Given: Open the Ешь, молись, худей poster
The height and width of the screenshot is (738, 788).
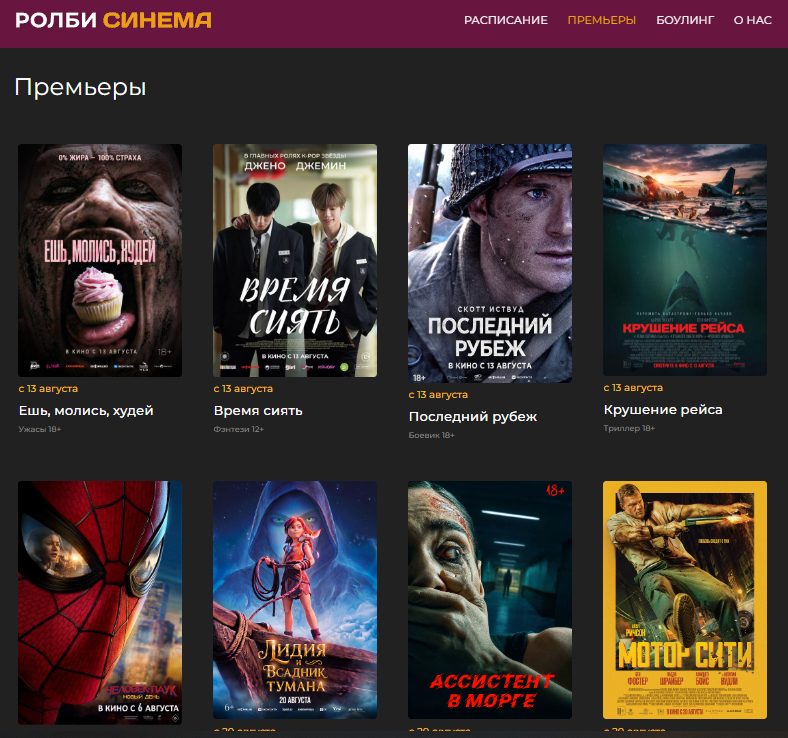Looking at the screenshot, I should [x=100, y=260].
